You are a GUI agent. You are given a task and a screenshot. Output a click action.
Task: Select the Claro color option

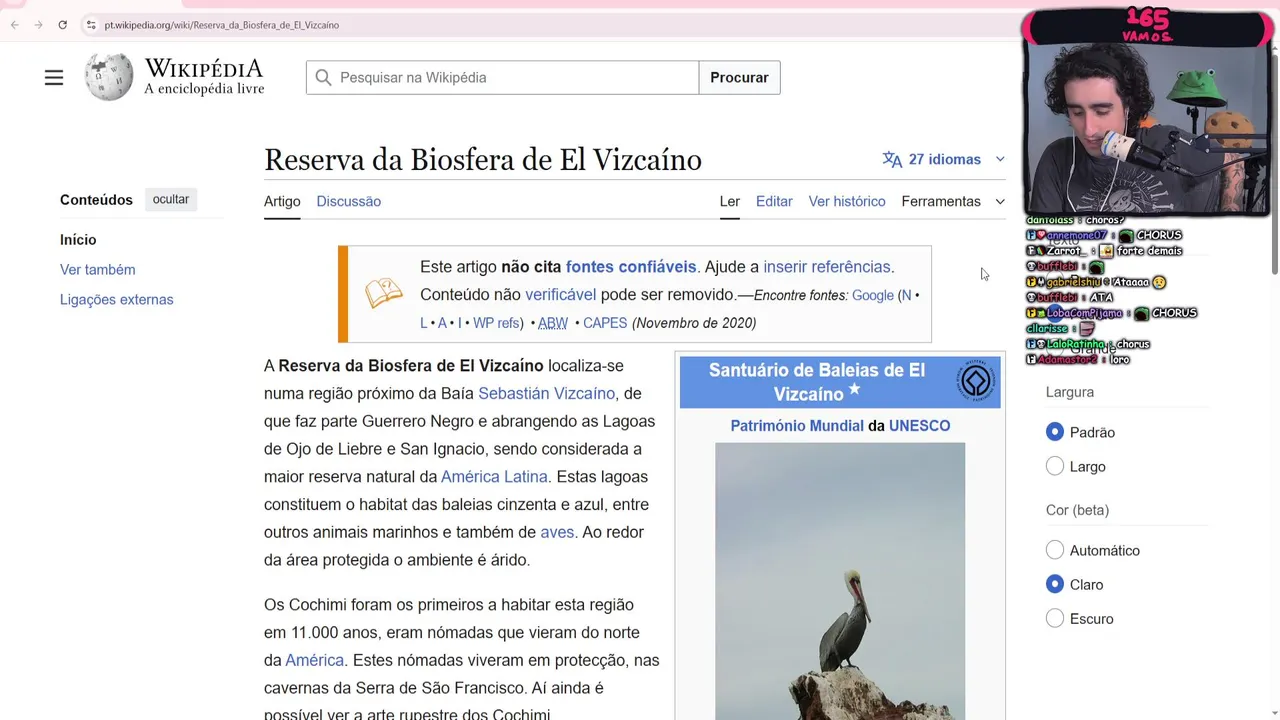click(x=1054, y=584)
